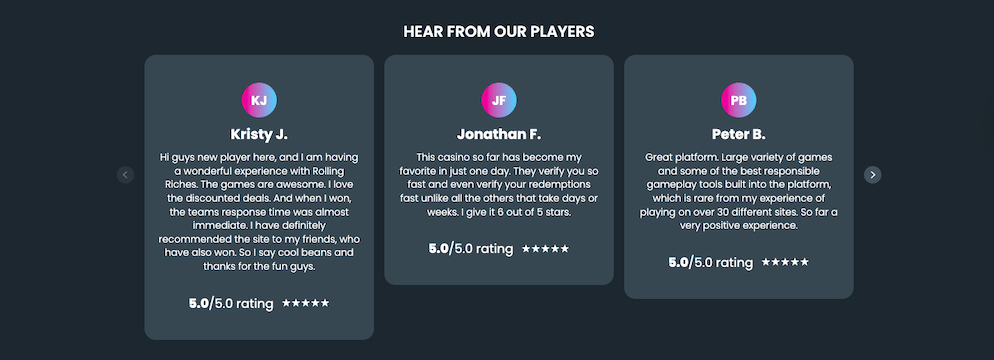Select the name Kristy J.
This screenshot has height=360, width=994.
pos(259,135)
